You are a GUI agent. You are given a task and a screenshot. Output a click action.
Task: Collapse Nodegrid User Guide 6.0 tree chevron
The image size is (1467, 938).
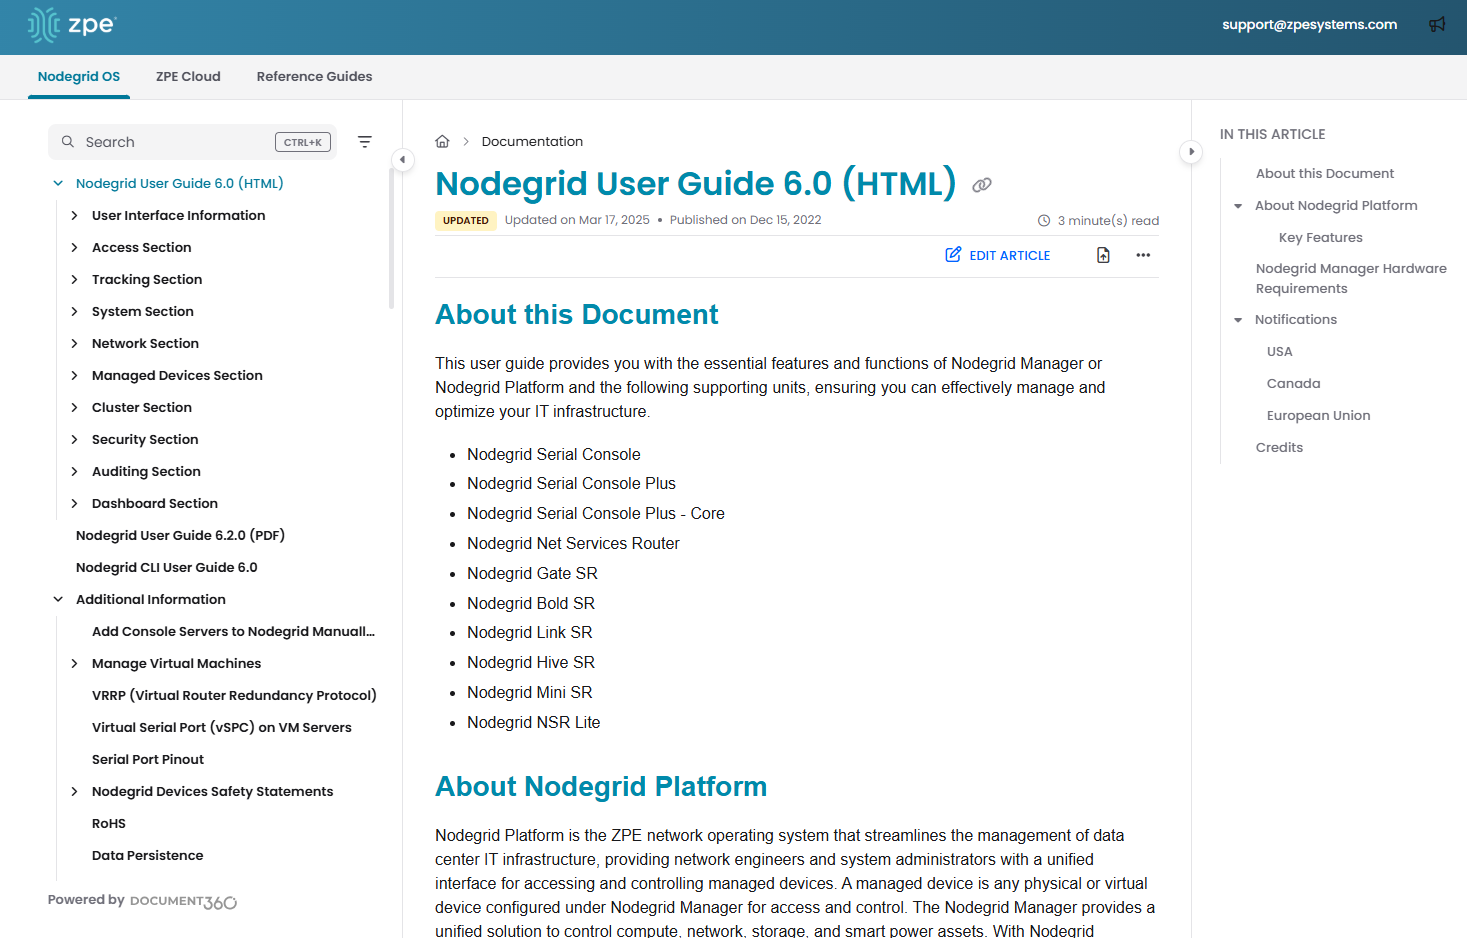58,183
